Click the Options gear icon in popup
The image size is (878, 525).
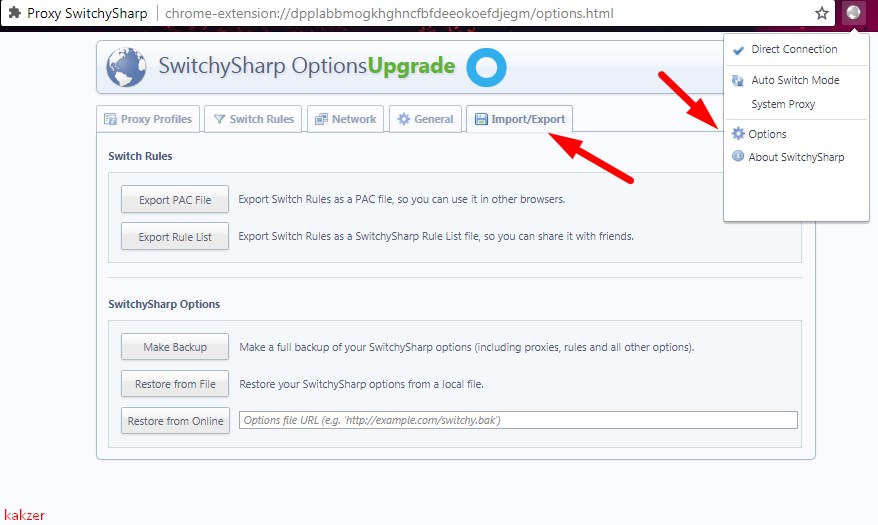click(x=738, y=133)
